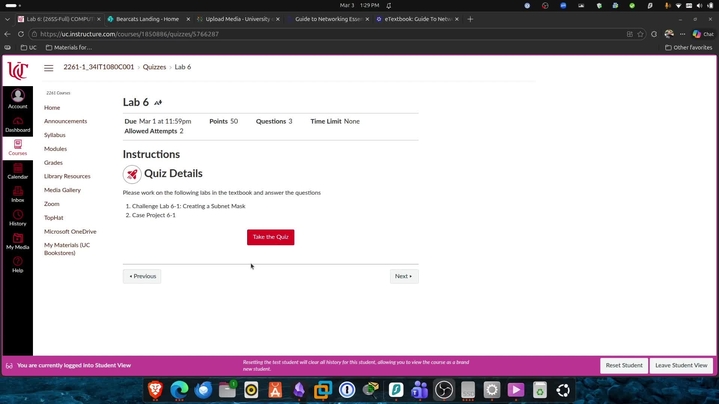Go to the Canvas Dashboard
Viewport: 719px width, 404px height.
tap(17, 124)
